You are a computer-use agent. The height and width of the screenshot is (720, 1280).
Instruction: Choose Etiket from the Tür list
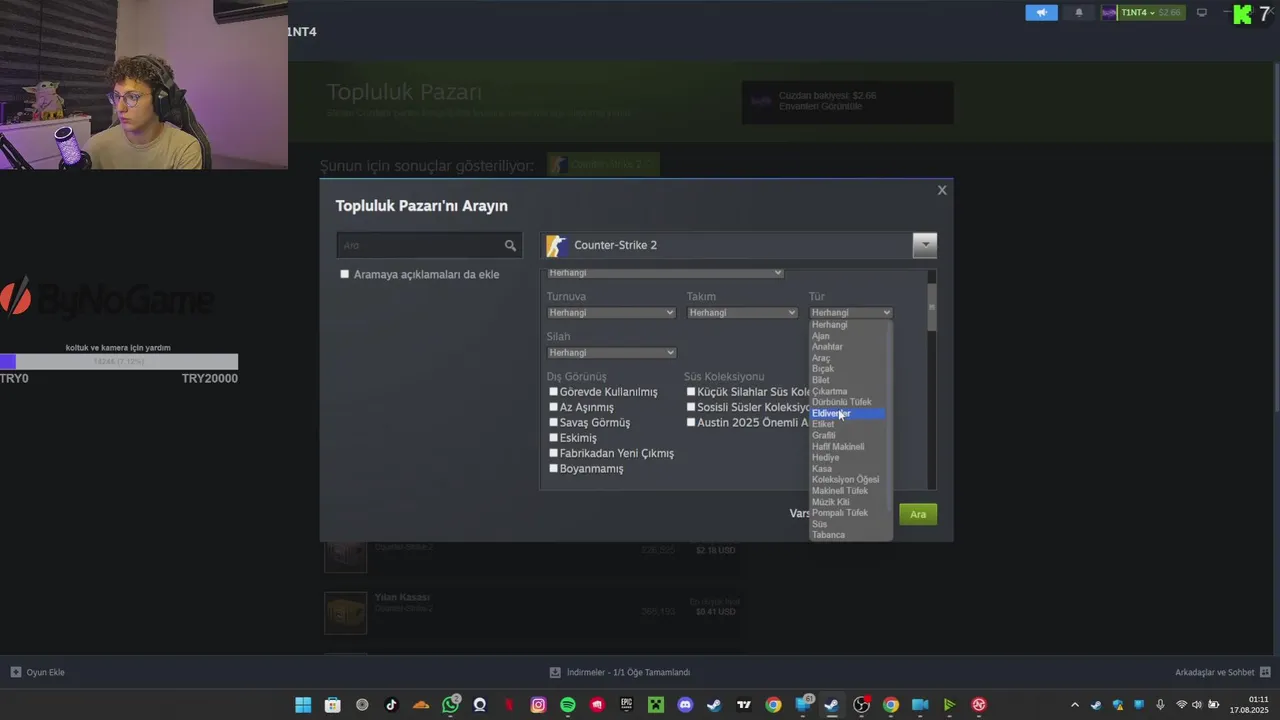pyautogui.click(x=847, y=424)
